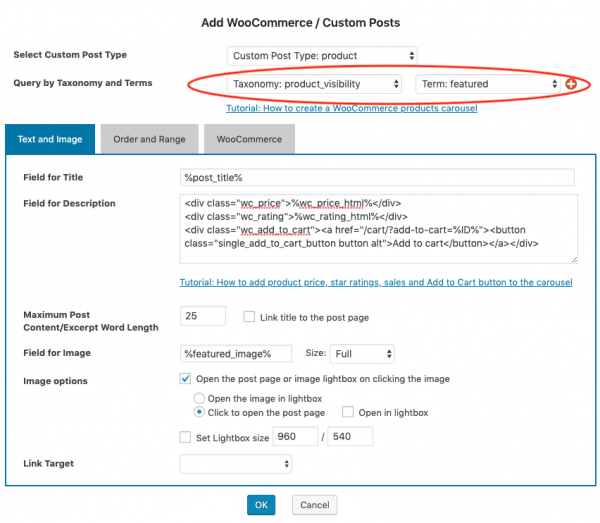This screenshot has height=523, width=600.
Task: Expand the Link Target dropdown
Action: click(x=236, y=463)
